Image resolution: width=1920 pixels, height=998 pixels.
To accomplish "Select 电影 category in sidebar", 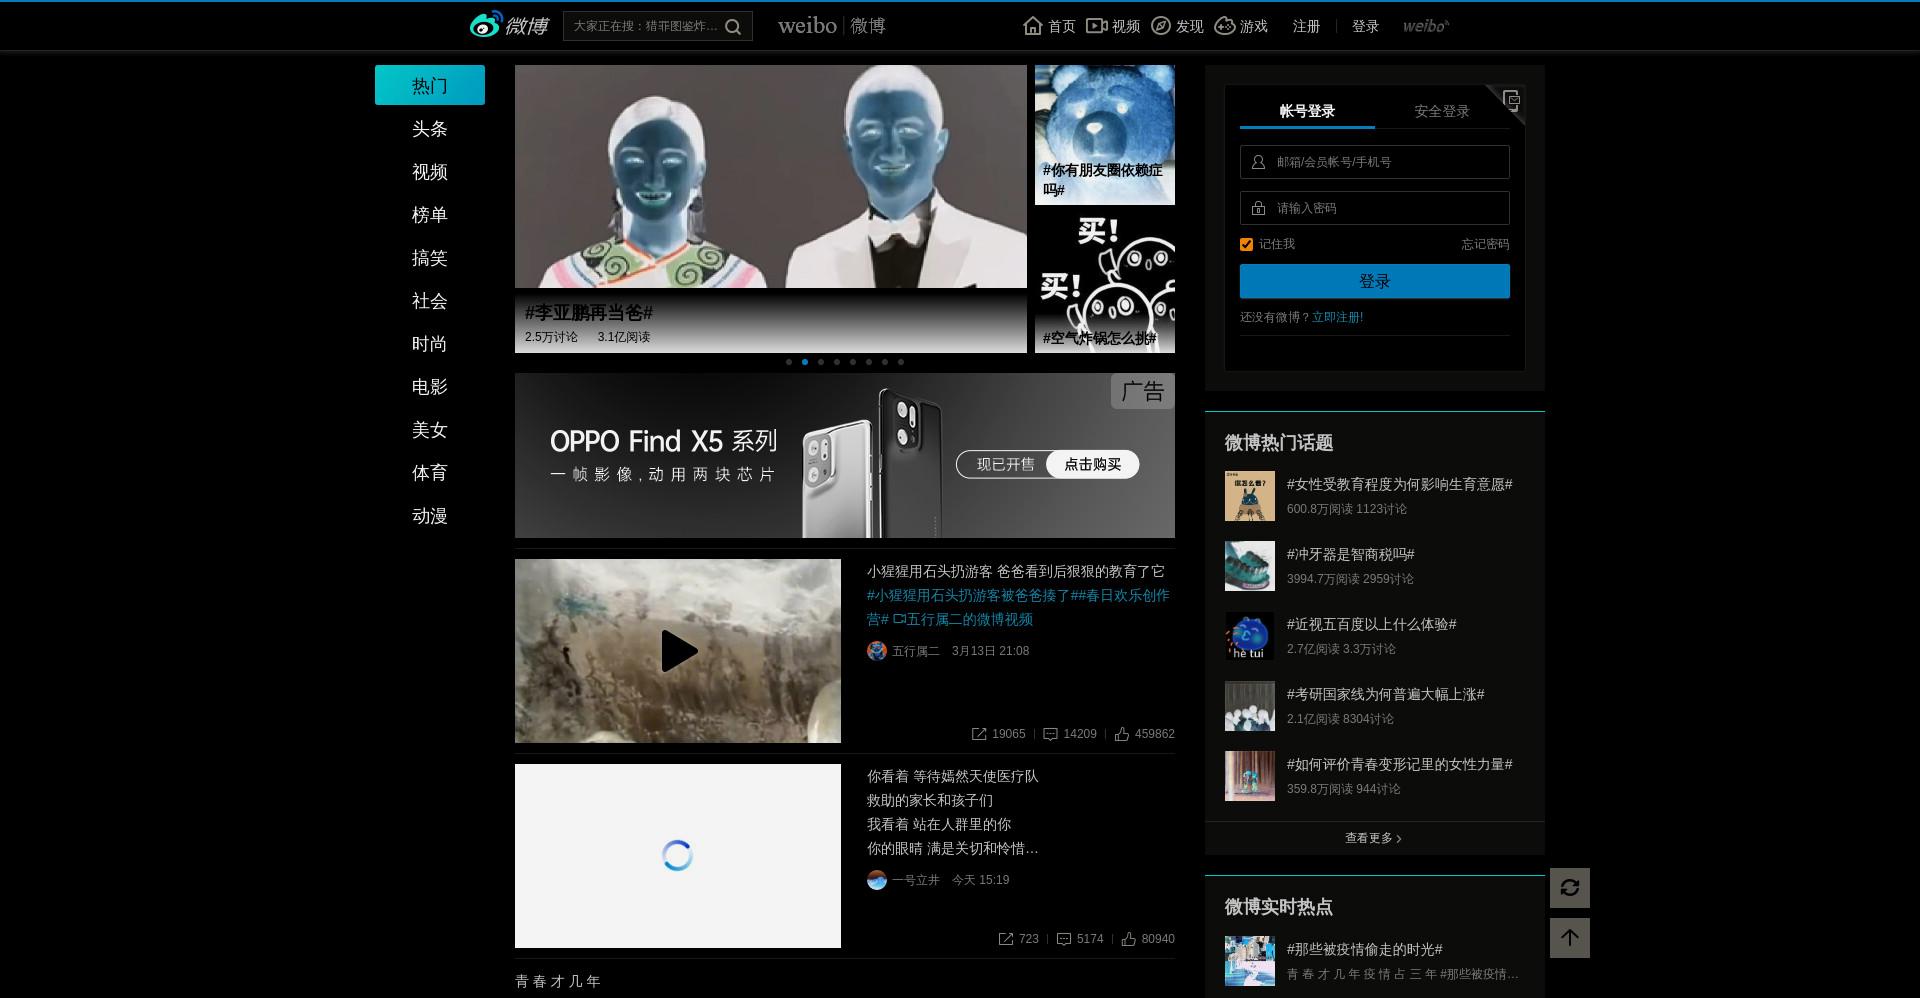I will click(430, 387).
